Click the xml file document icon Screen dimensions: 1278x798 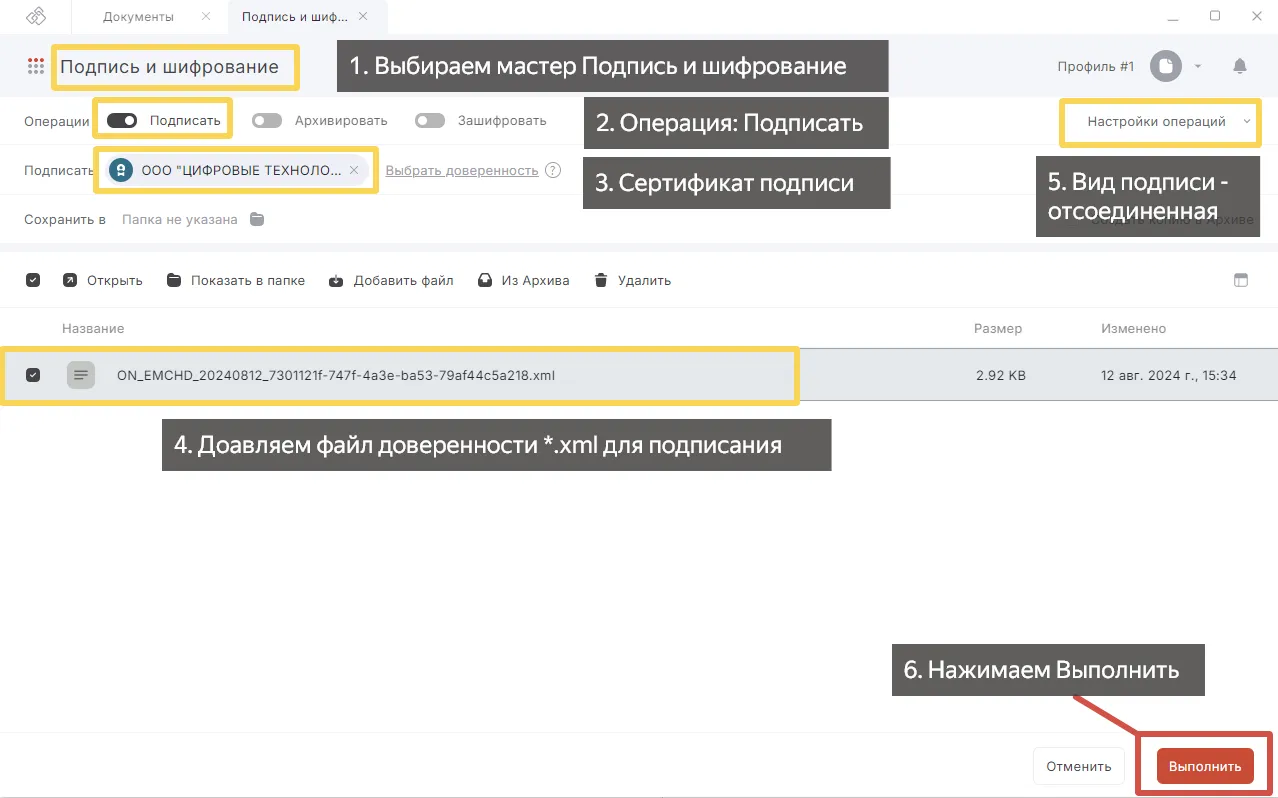click(81, 375)
